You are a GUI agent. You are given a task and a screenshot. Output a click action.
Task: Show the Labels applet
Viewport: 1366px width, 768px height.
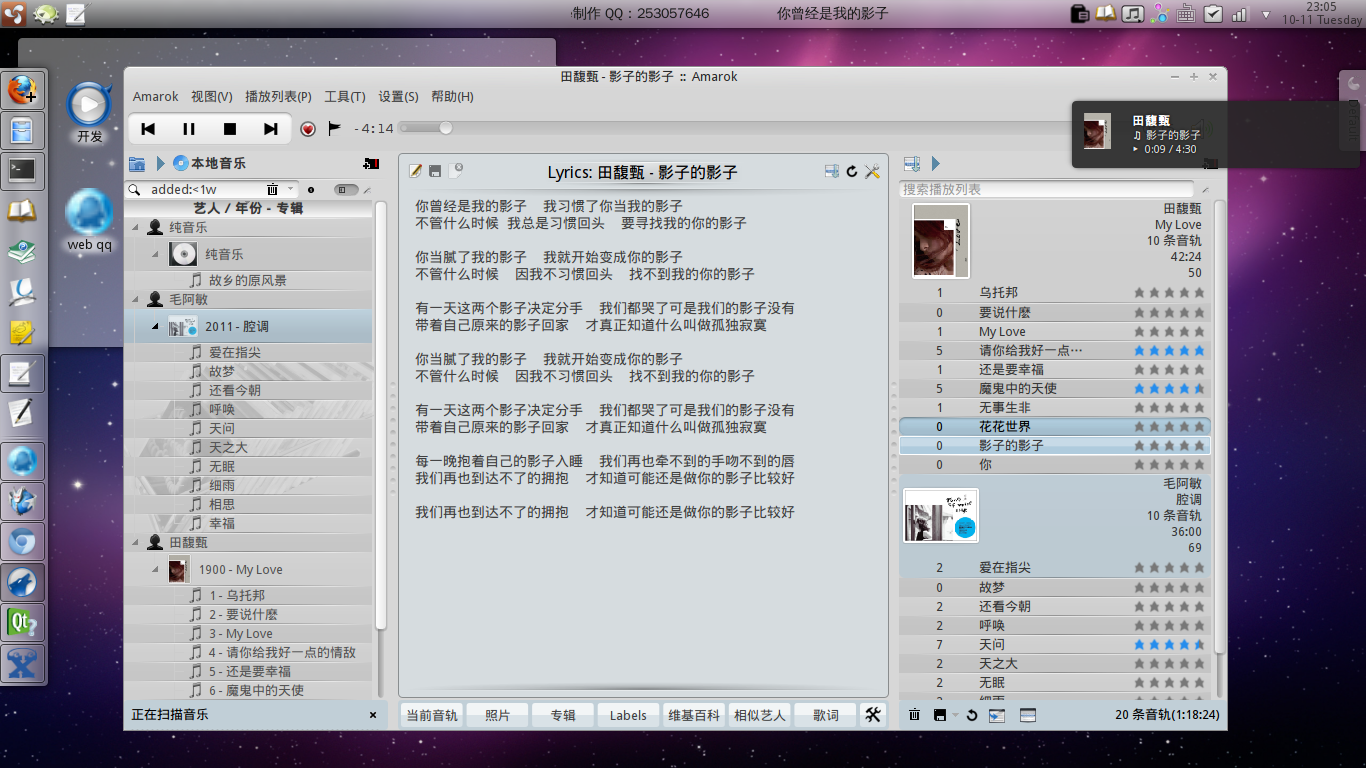click(x=628, y=715)
